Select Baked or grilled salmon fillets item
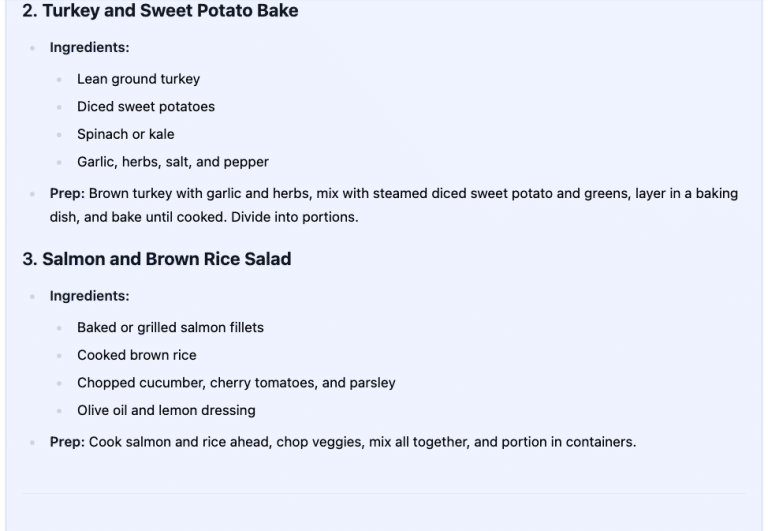 tap(170, 327)
